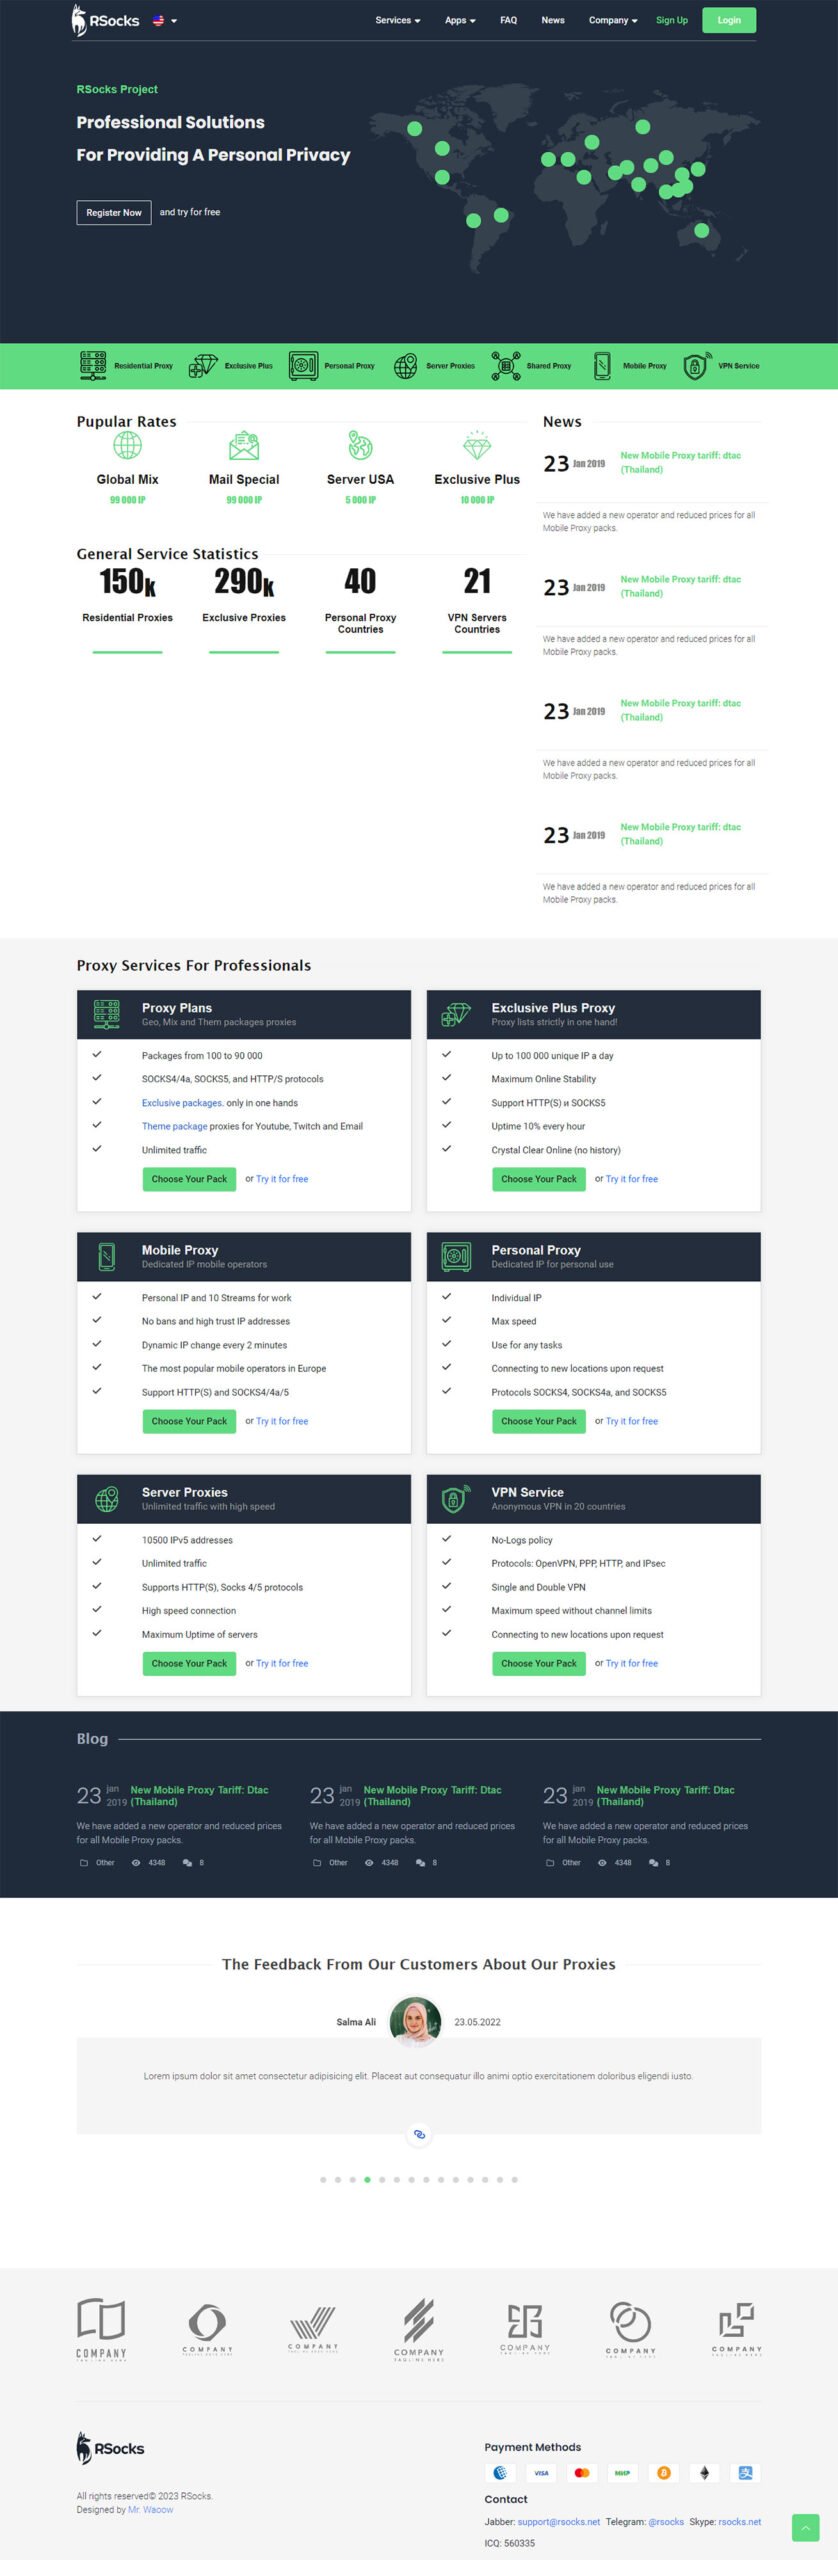Click Choose Your Pack under Mobile Proxy
The width and height of the screenshot is (838, 2560).
click(x=189, y=1421)
